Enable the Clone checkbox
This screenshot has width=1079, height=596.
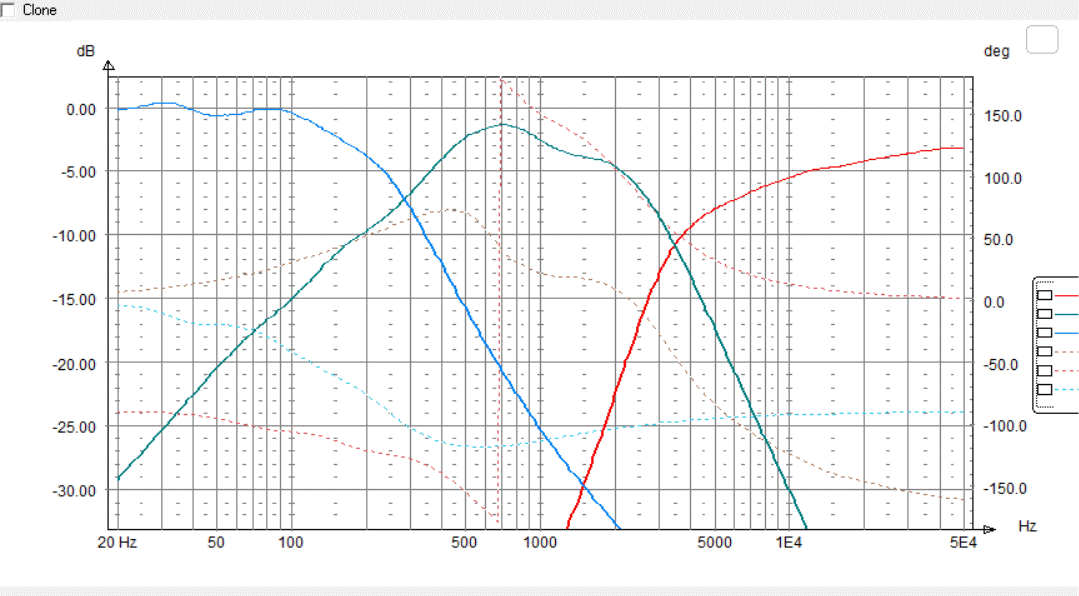[x=7, y=10]
